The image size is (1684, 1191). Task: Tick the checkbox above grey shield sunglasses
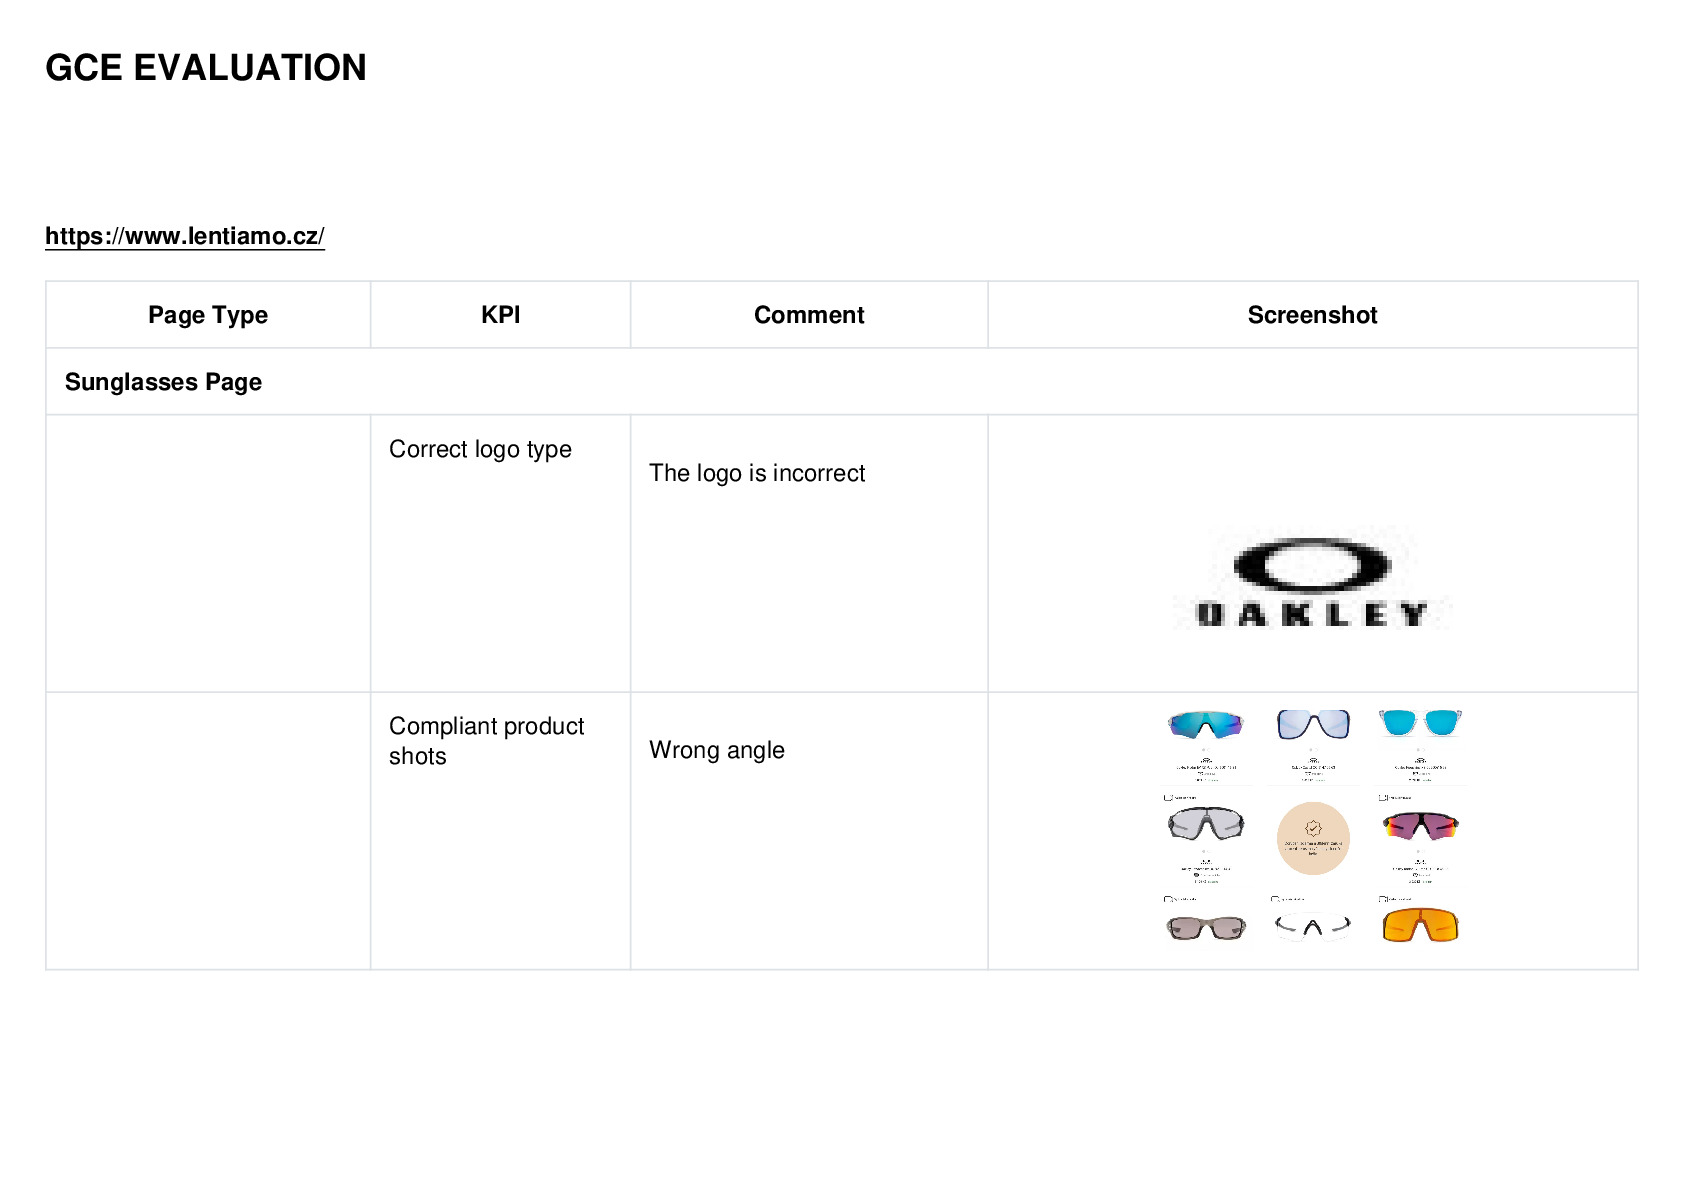tap(1168, 797)
